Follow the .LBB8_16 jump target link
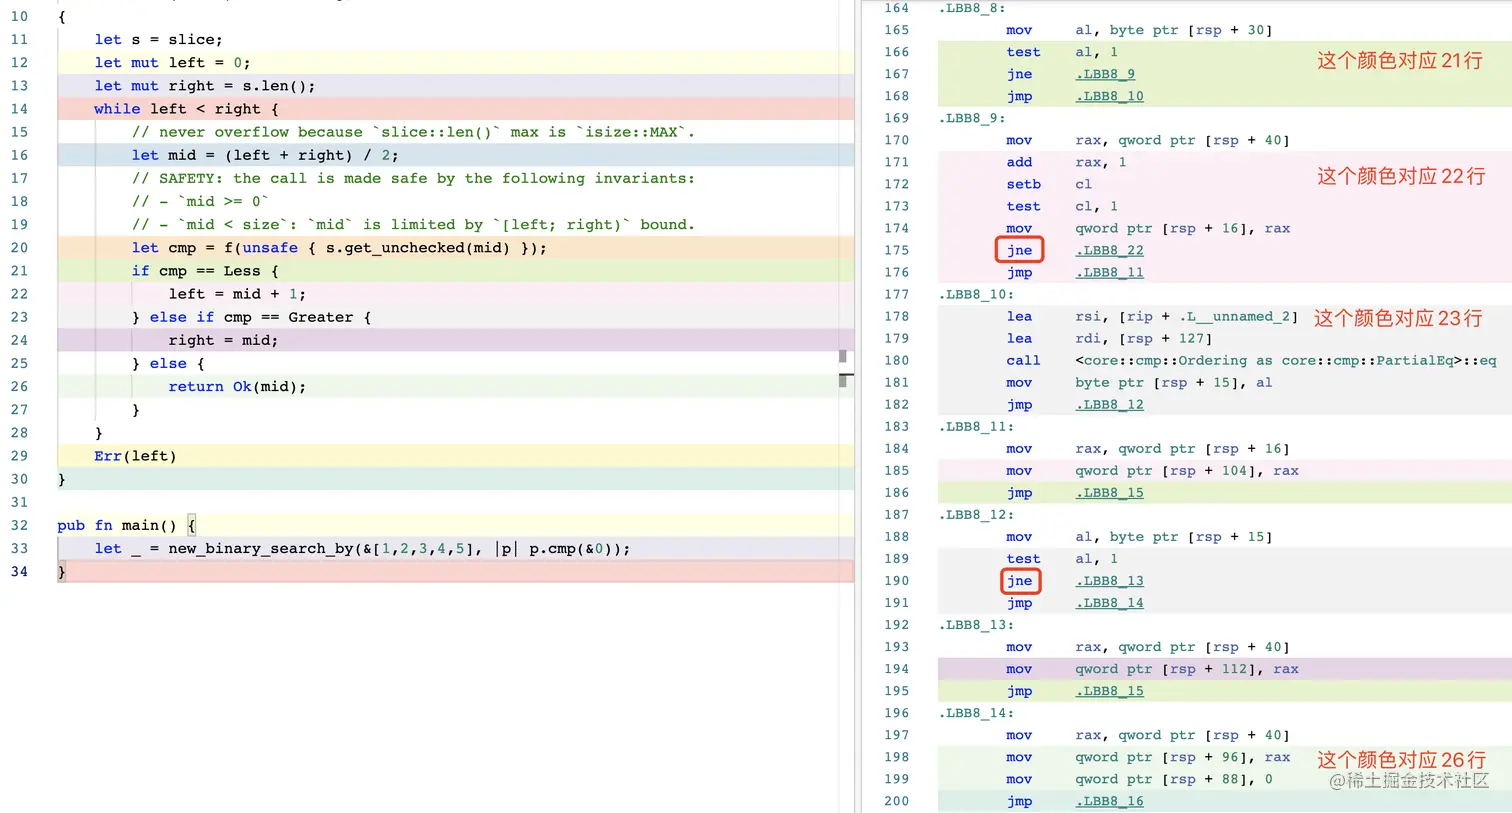 pyautogui.click(x=1109, y=800)
